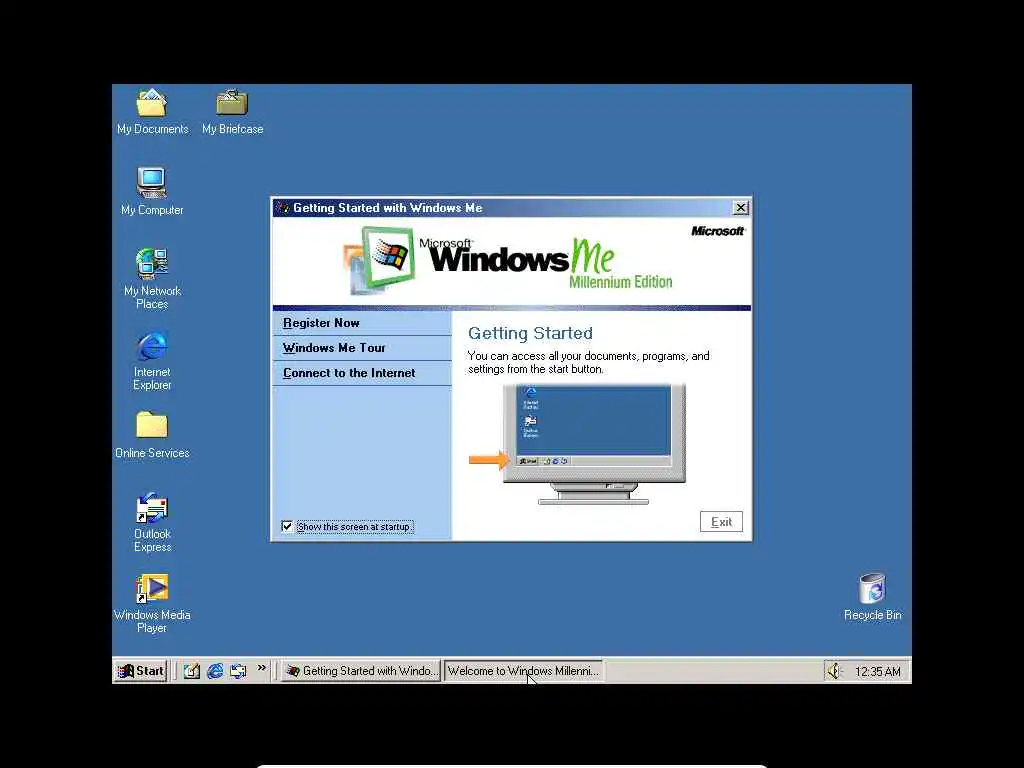Expand the quick launch overflow chevron

coord(262,667)
